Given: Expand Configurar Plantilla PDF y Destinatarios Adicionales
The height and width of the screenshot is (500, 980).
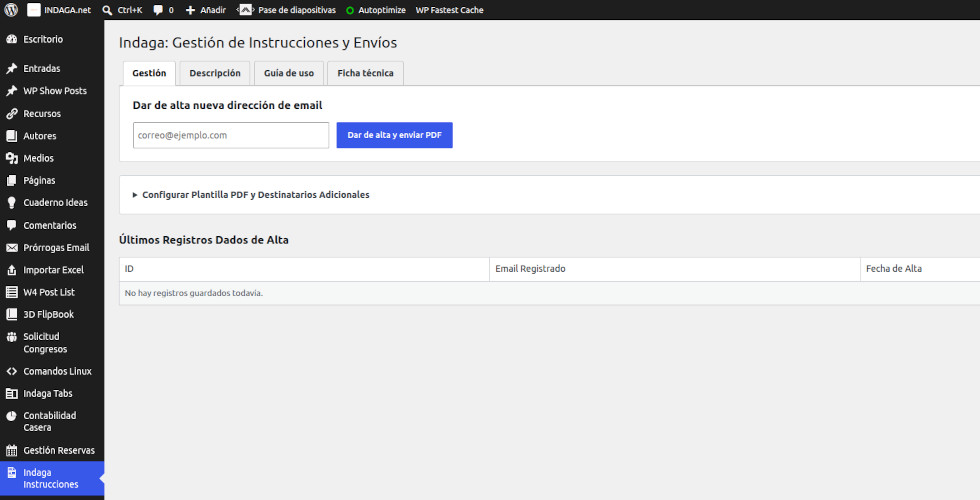Looking at the screenshot, I should [251, 194].
